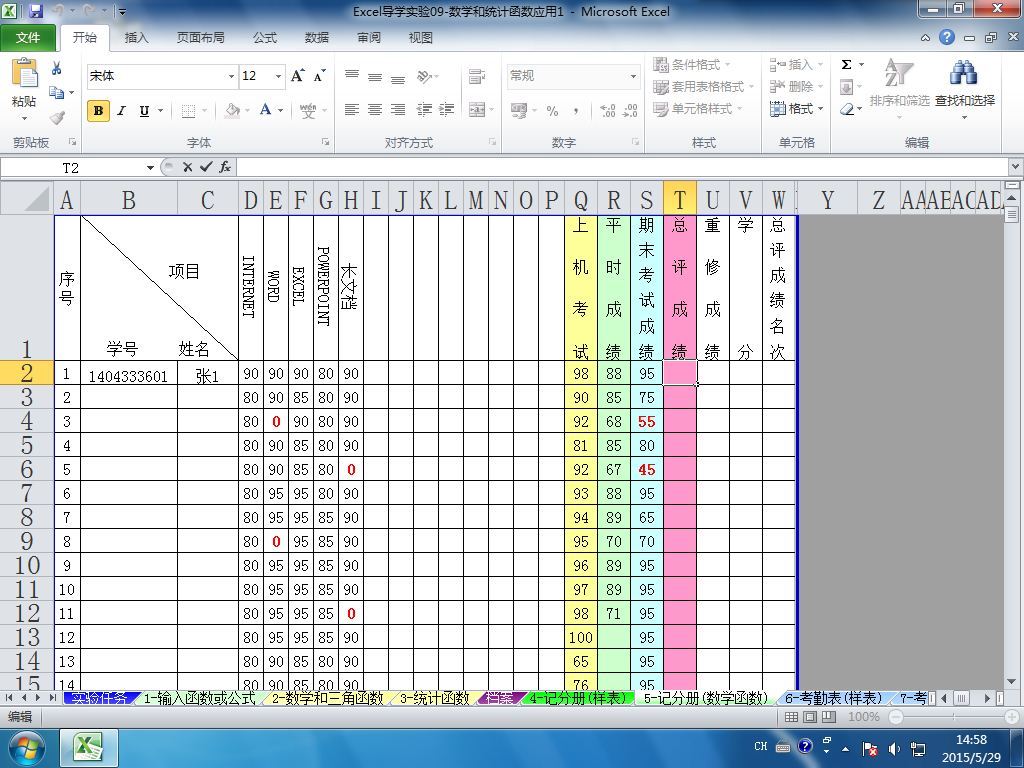1024x768 pixels.
Task: Select column header T
Action: 680,199
